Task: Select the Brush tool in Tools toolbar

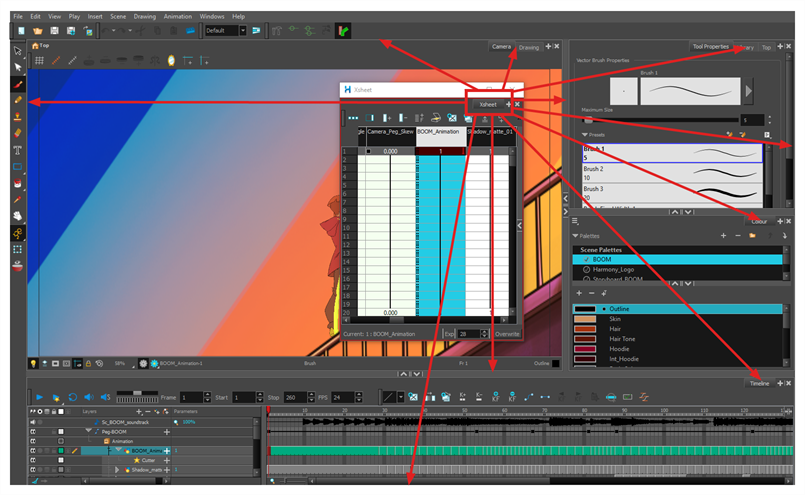Action: [19, 84]
